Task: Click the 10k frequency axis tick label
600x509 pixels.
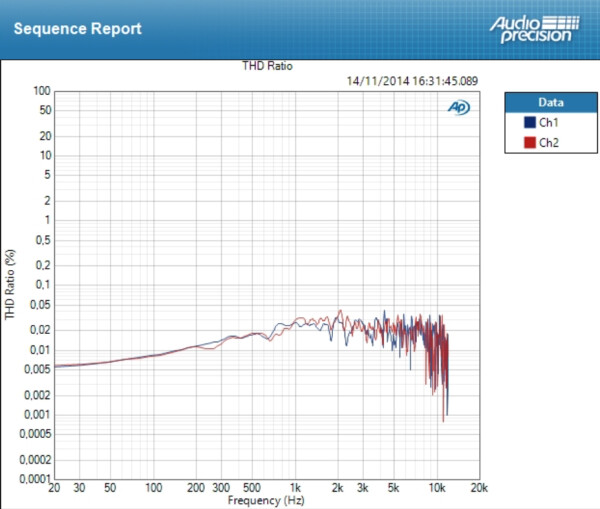Action: pos(437,488)
